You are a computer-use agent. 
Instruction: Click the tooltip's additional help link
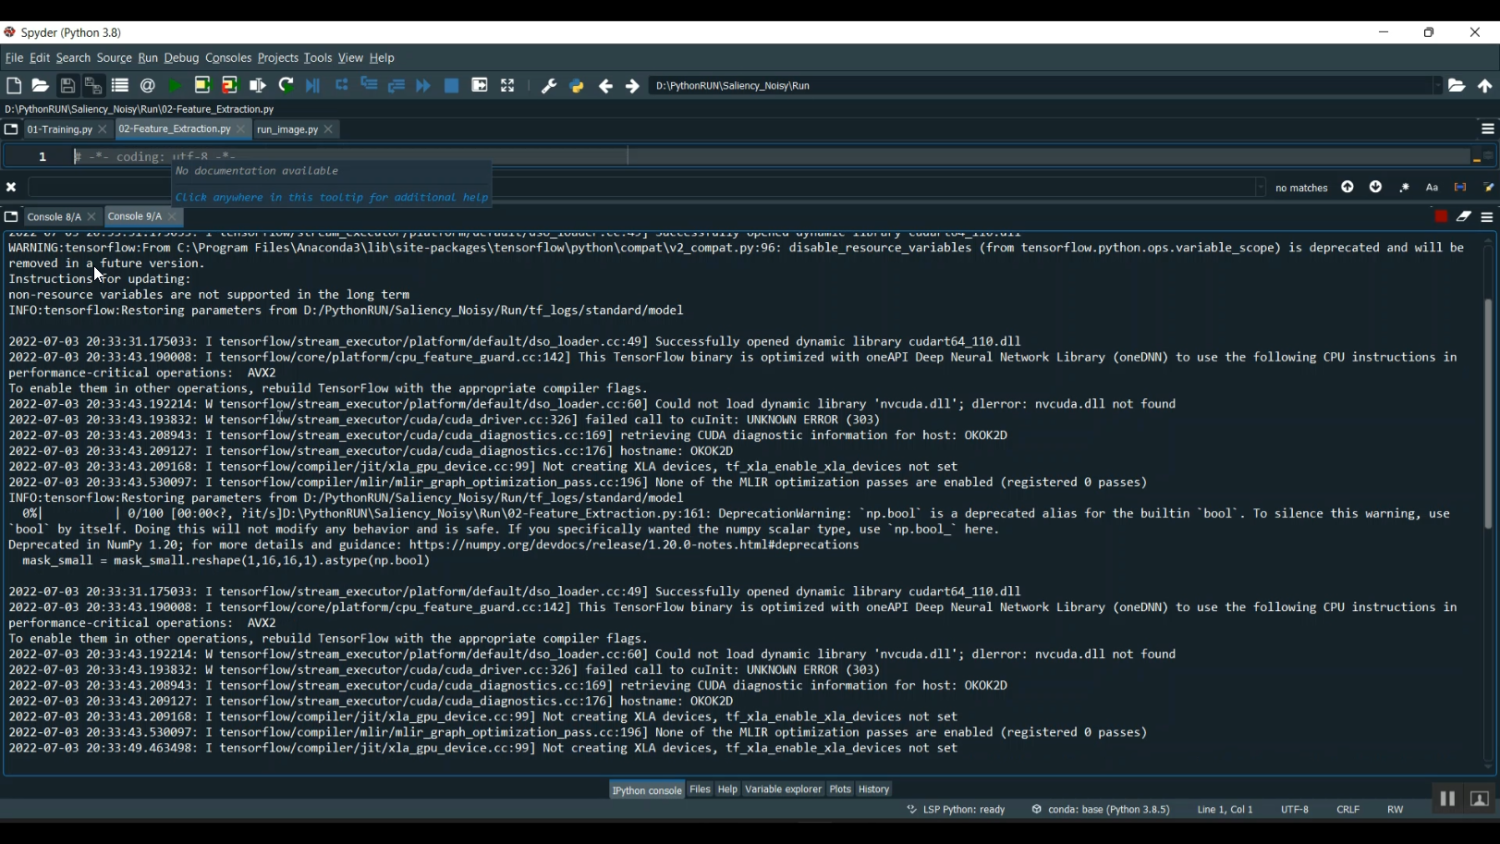point(332,197)
